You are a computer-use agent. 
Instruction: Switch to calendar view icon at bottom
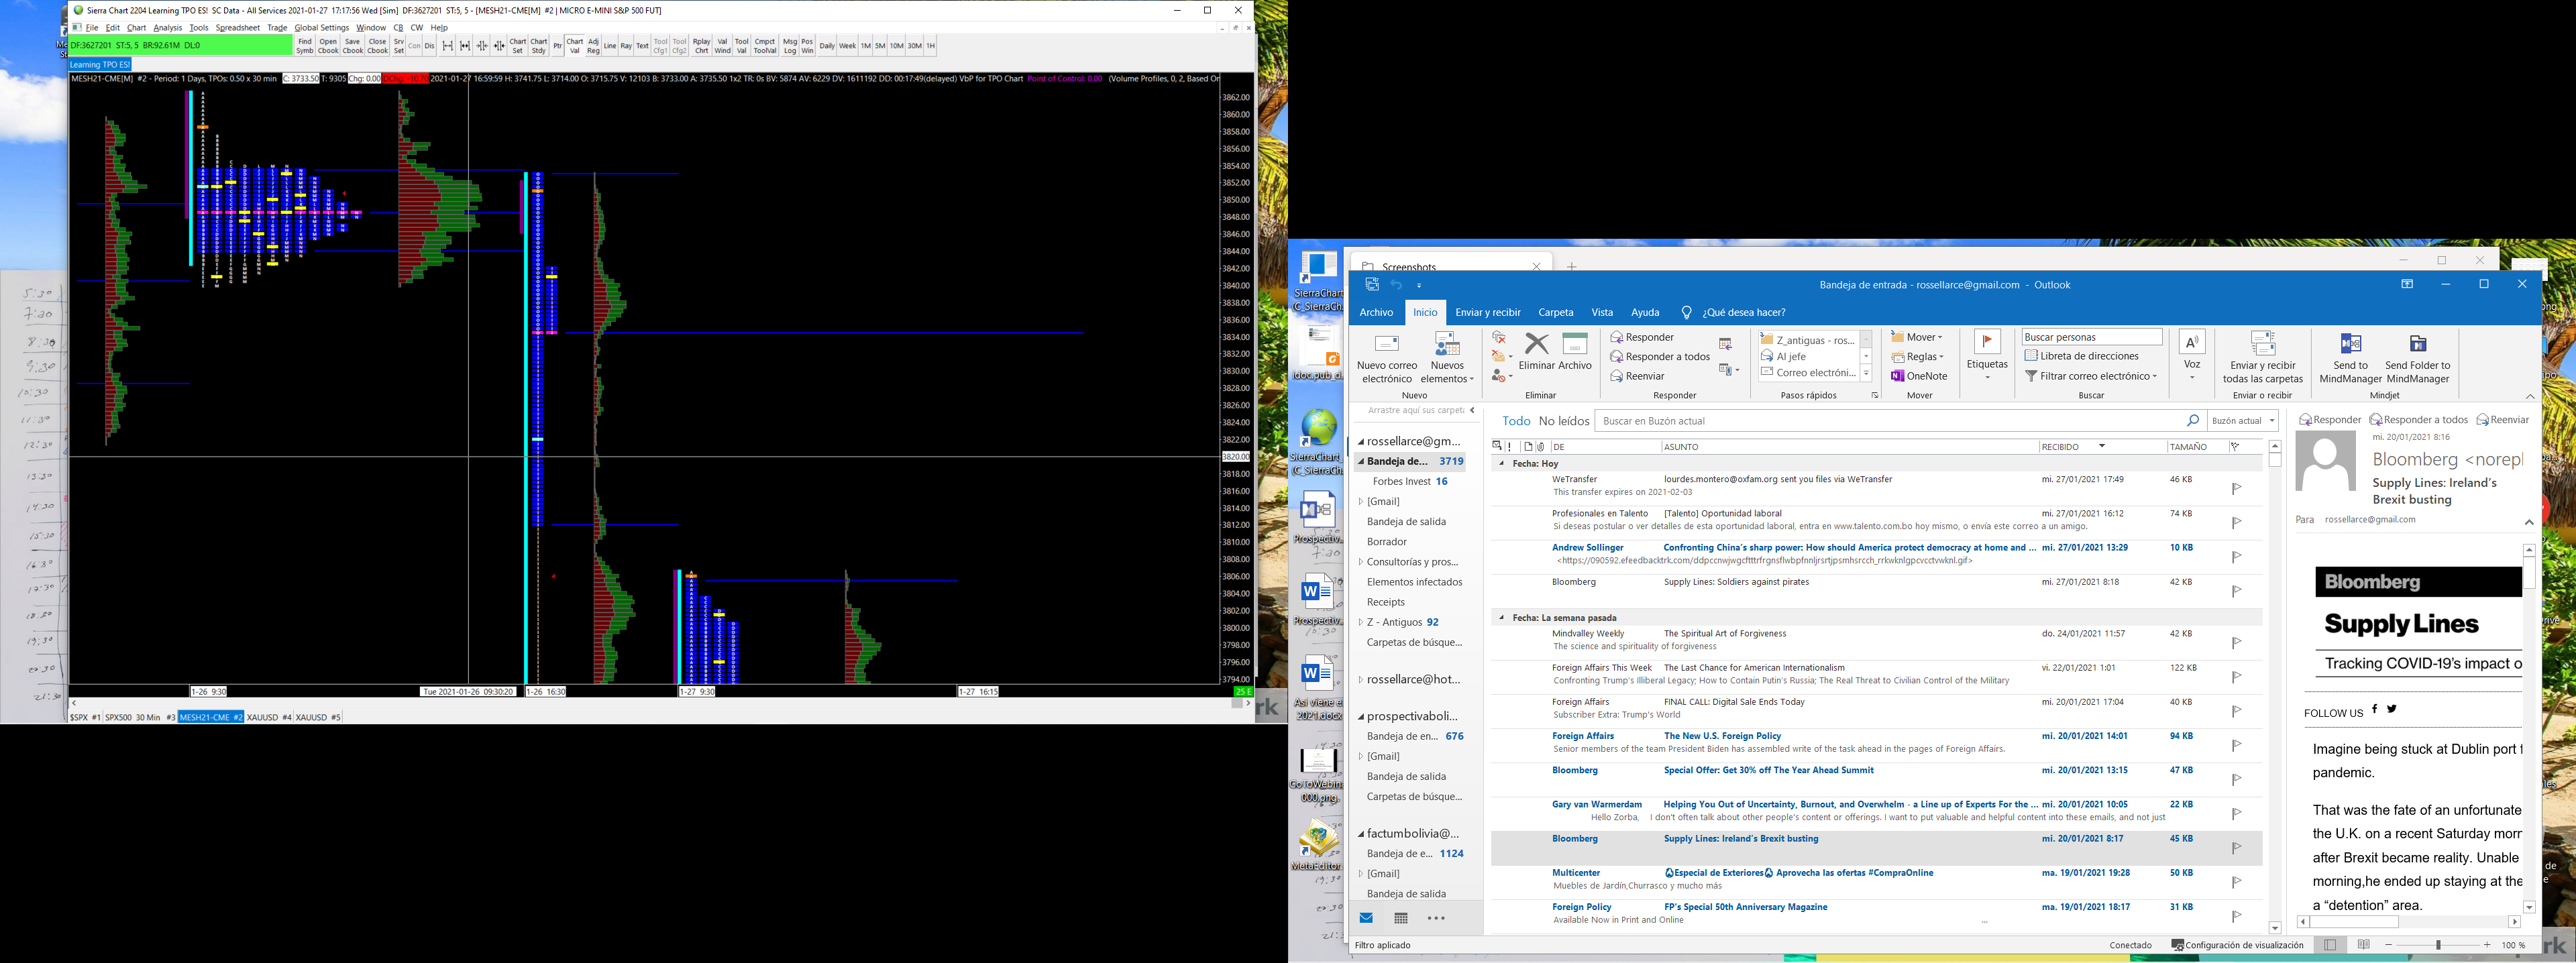[x=1401, y=918]
